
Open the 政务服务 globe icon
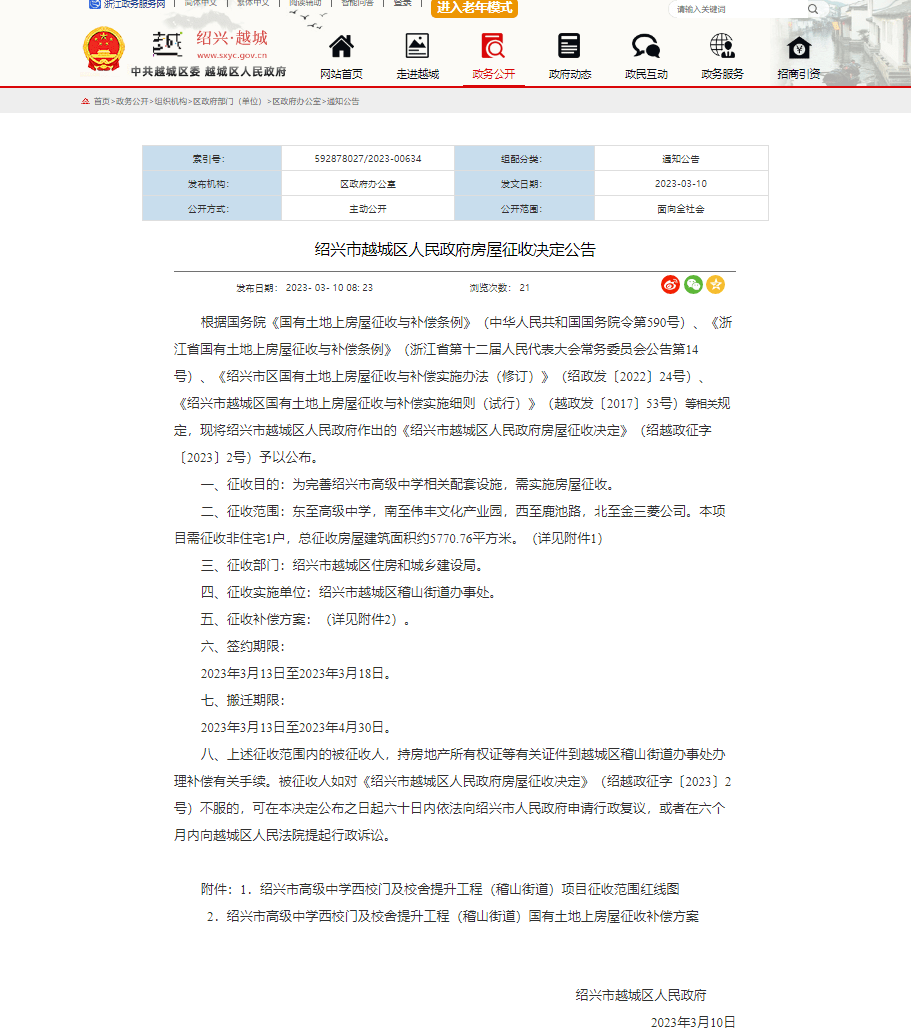[722, 46]
